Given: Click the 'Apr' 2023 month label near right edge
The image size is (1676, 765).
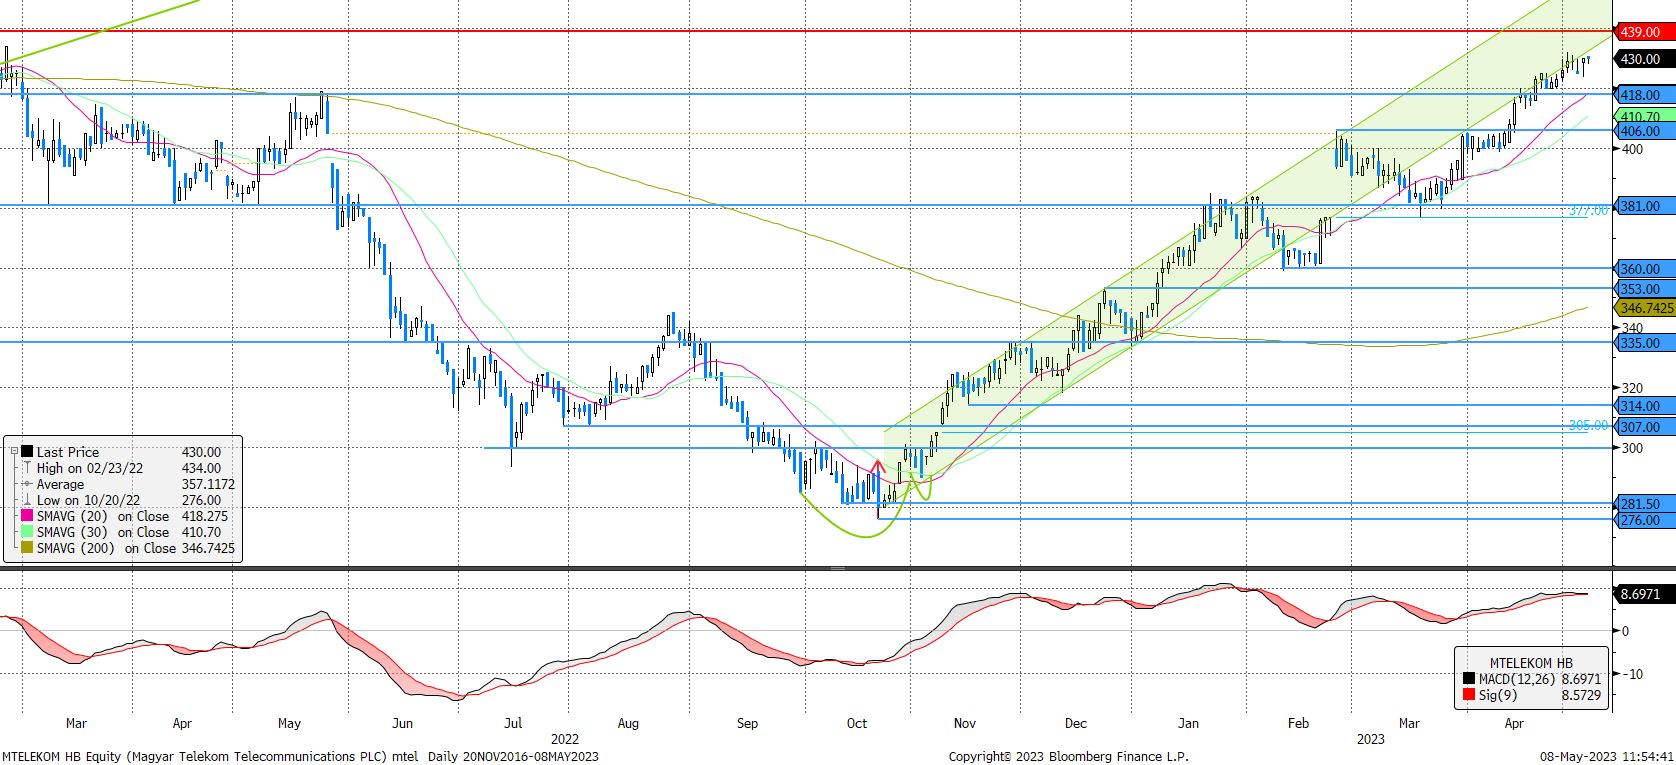Looking at the screenshot, I should point(1514,723).
